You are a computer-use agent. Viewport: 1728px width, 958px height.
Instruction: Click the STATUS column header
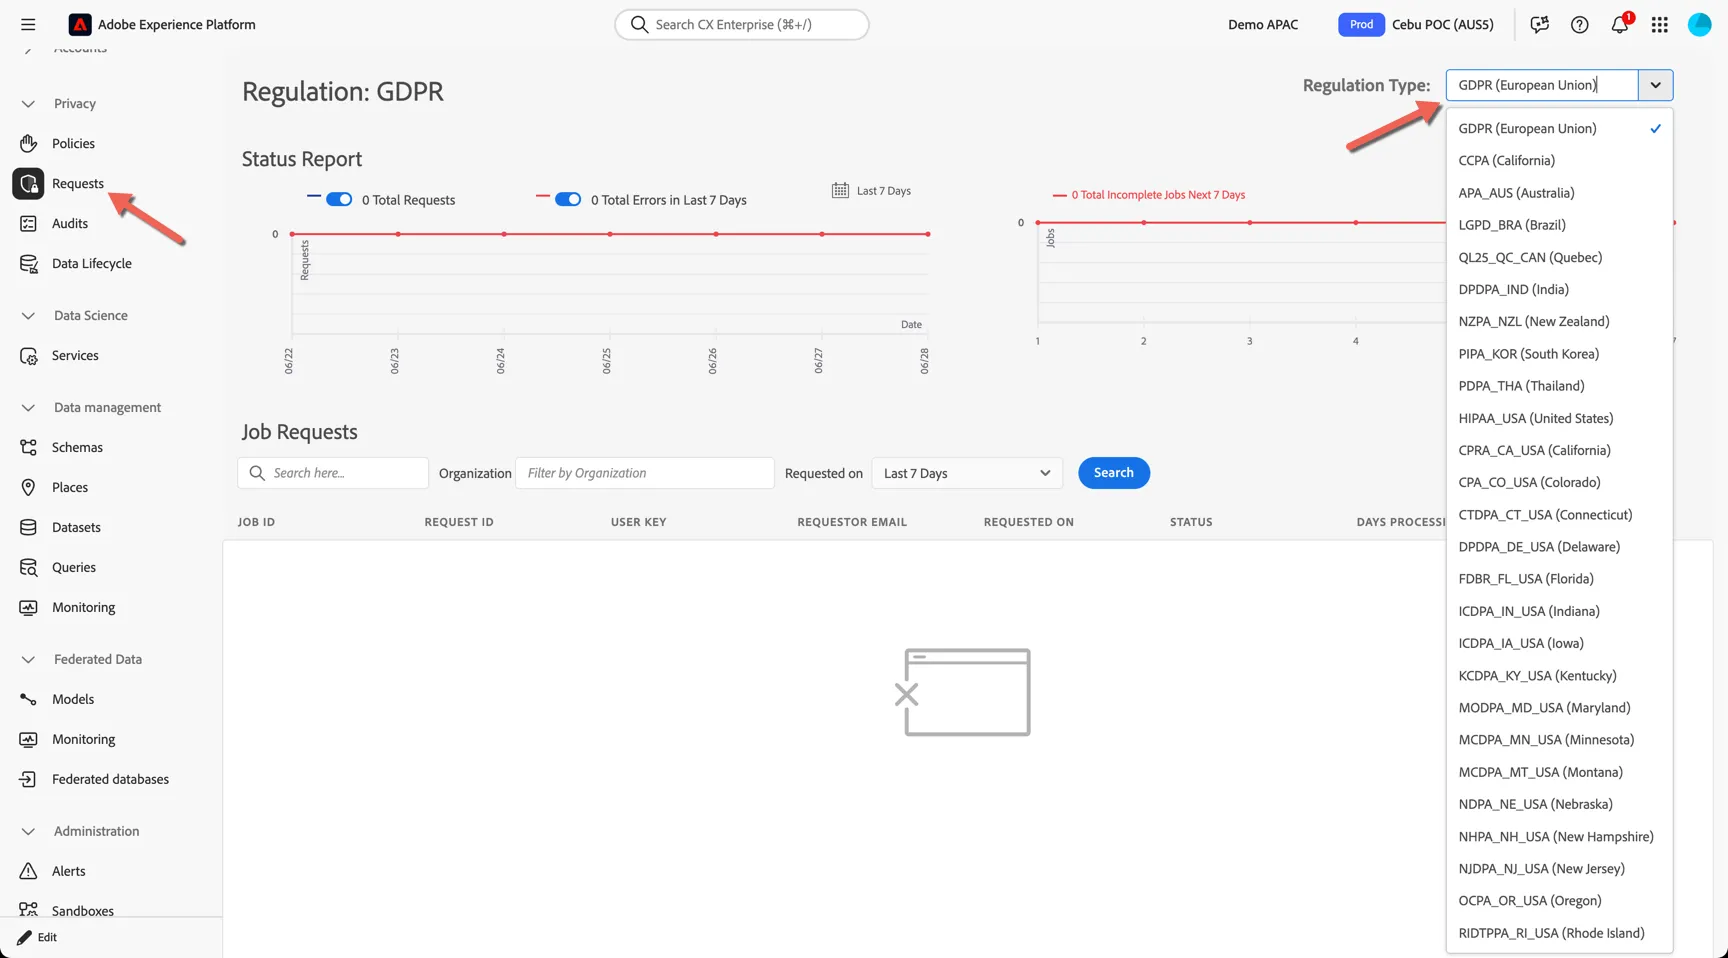[1191, 522]
